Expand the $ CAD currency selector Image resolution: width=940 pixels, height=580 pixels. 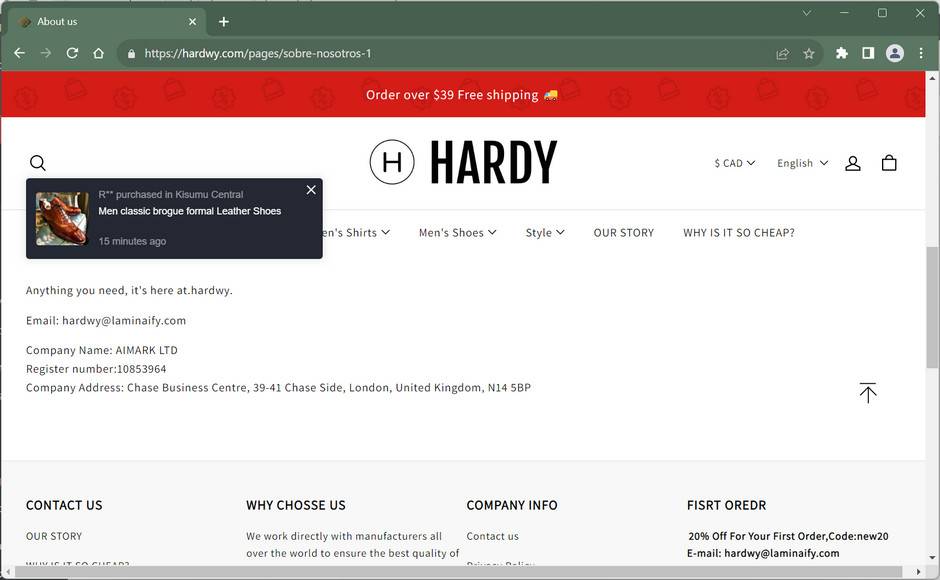tap(734, 163)
